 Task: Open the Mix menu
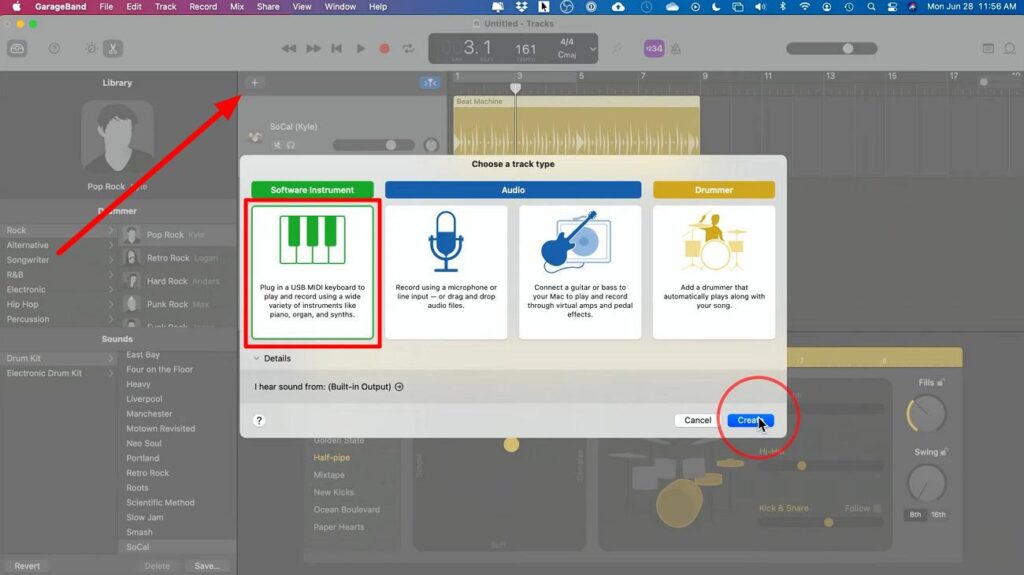tap(237, 7)
